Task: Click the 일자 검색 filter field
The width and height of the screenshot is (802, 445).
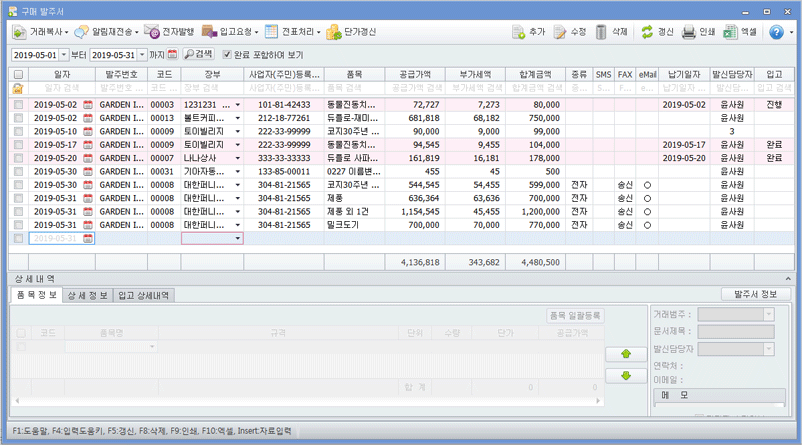Action: click(60, 89)
